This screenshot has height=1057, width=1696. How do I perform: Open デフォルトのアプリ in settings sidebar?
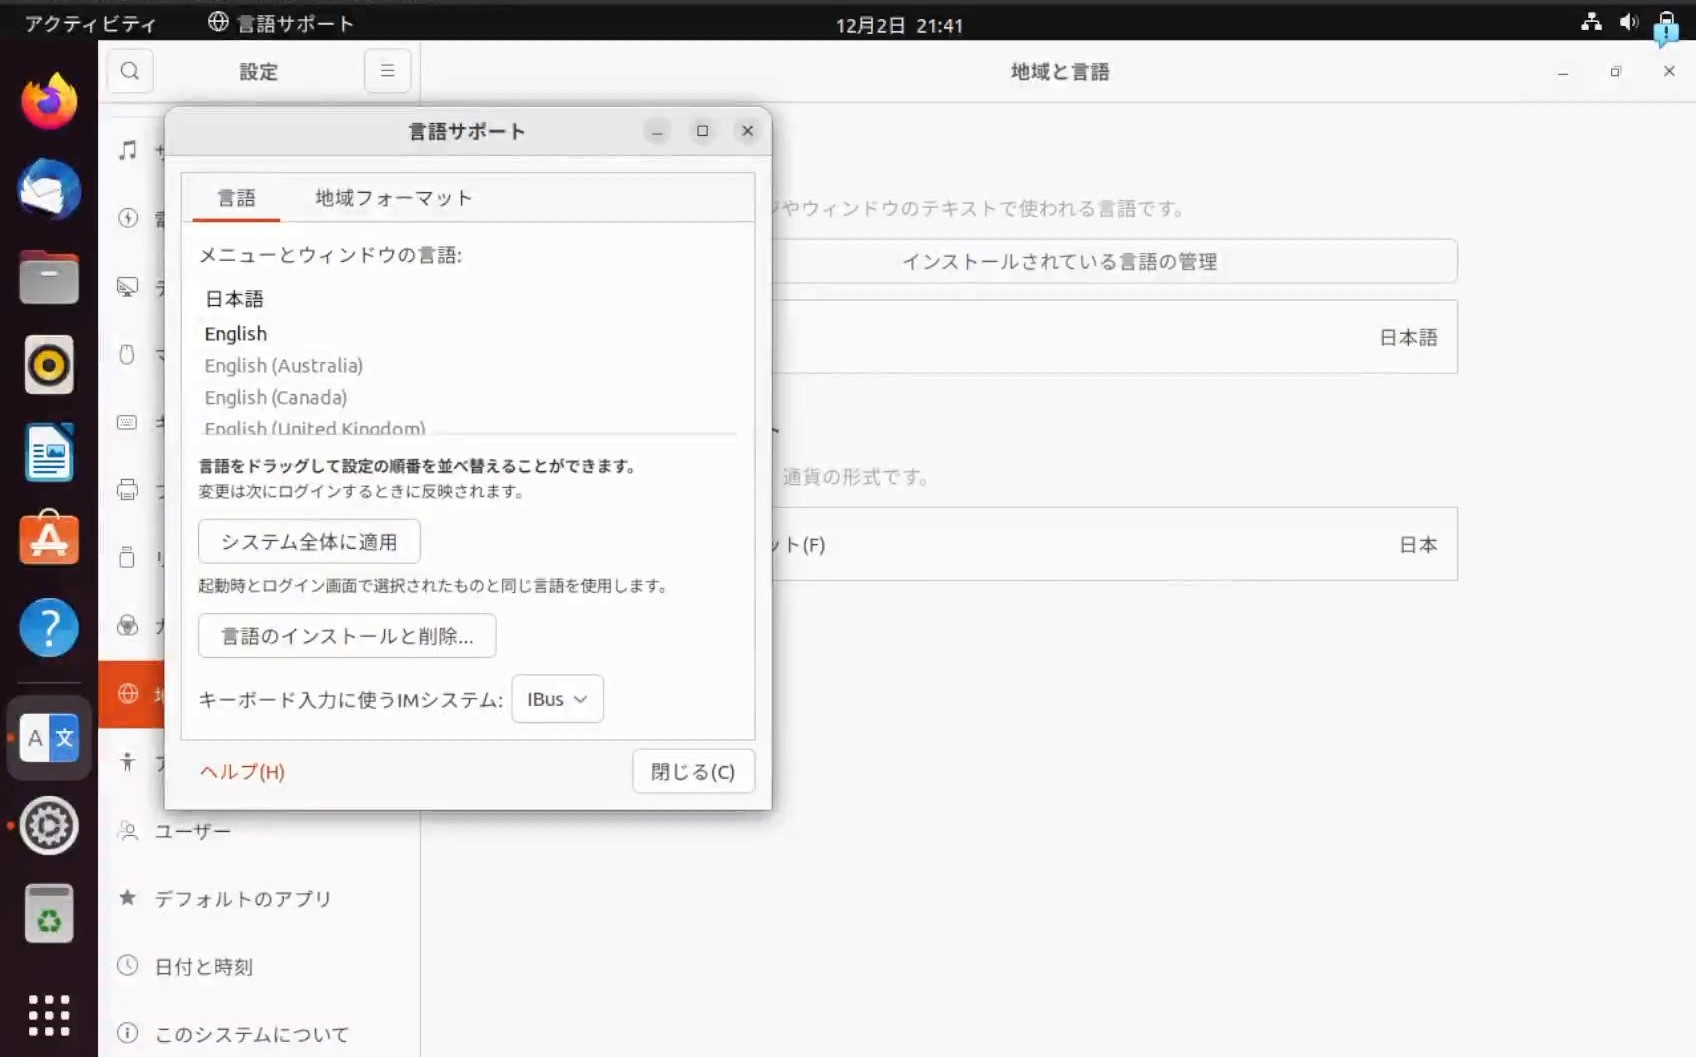pos(243,899)
